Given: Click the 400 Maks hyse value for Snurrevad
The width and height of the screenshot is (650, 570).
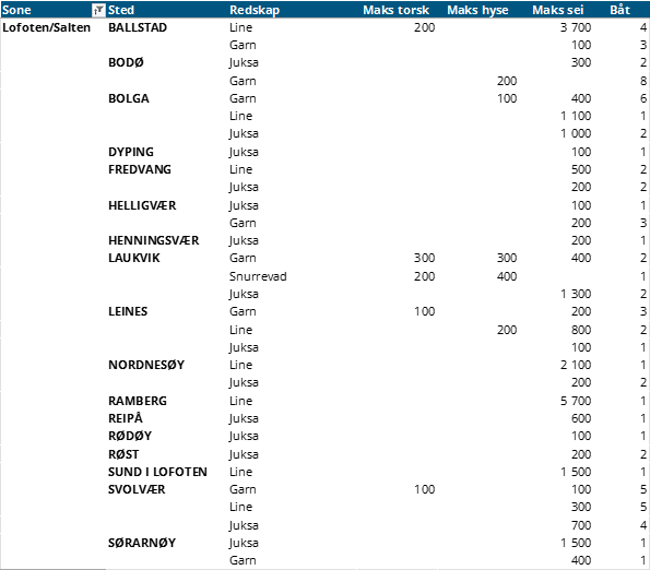Looking at the screenshot, I should click(507, 277).
